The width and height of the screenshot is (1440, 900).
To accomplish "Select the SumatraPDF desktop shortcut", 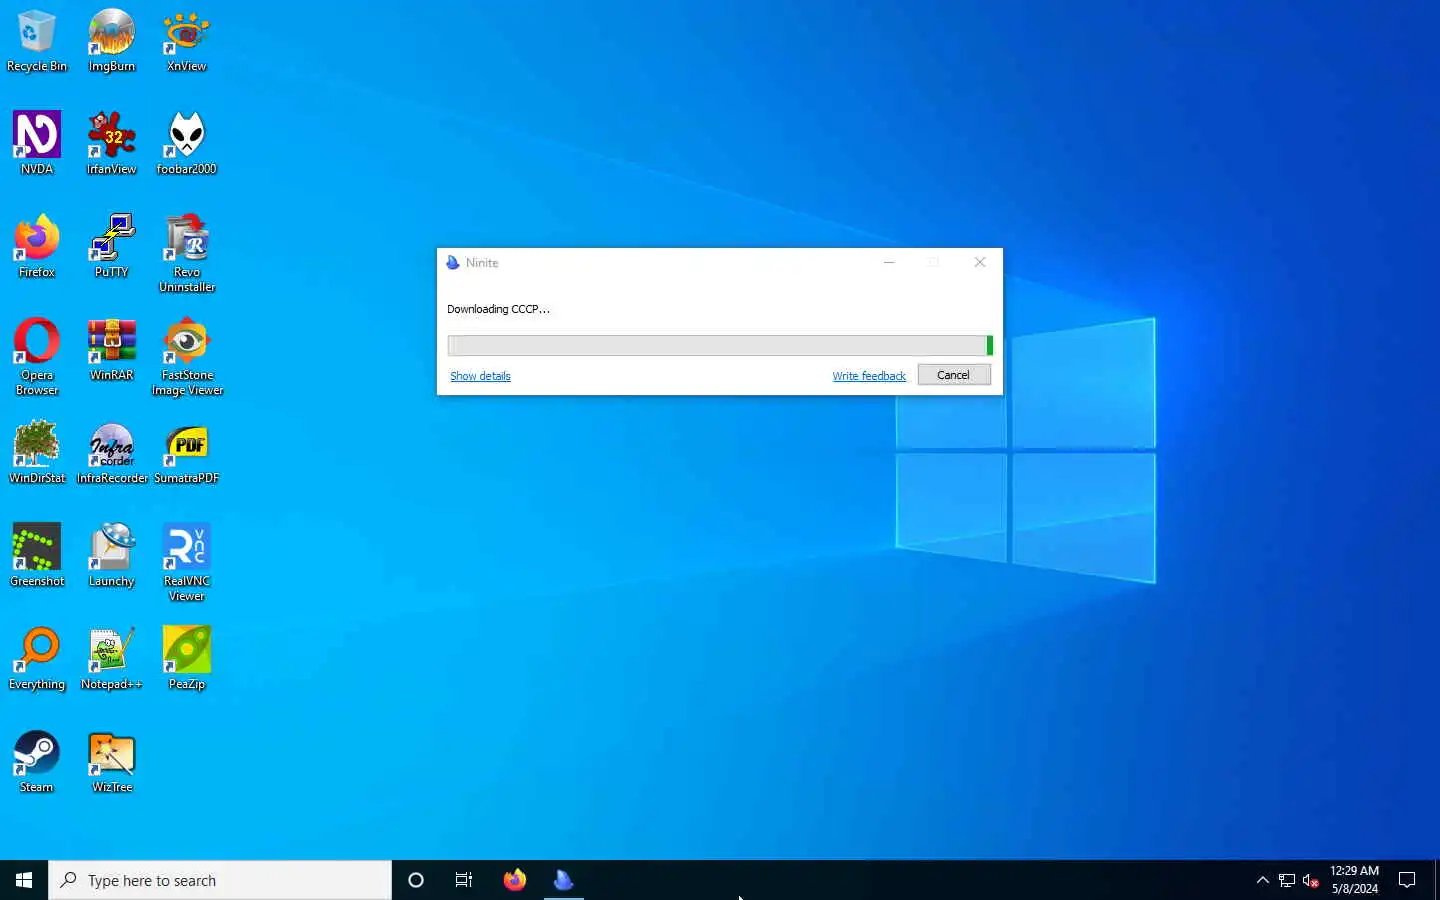I will point(186,452).
